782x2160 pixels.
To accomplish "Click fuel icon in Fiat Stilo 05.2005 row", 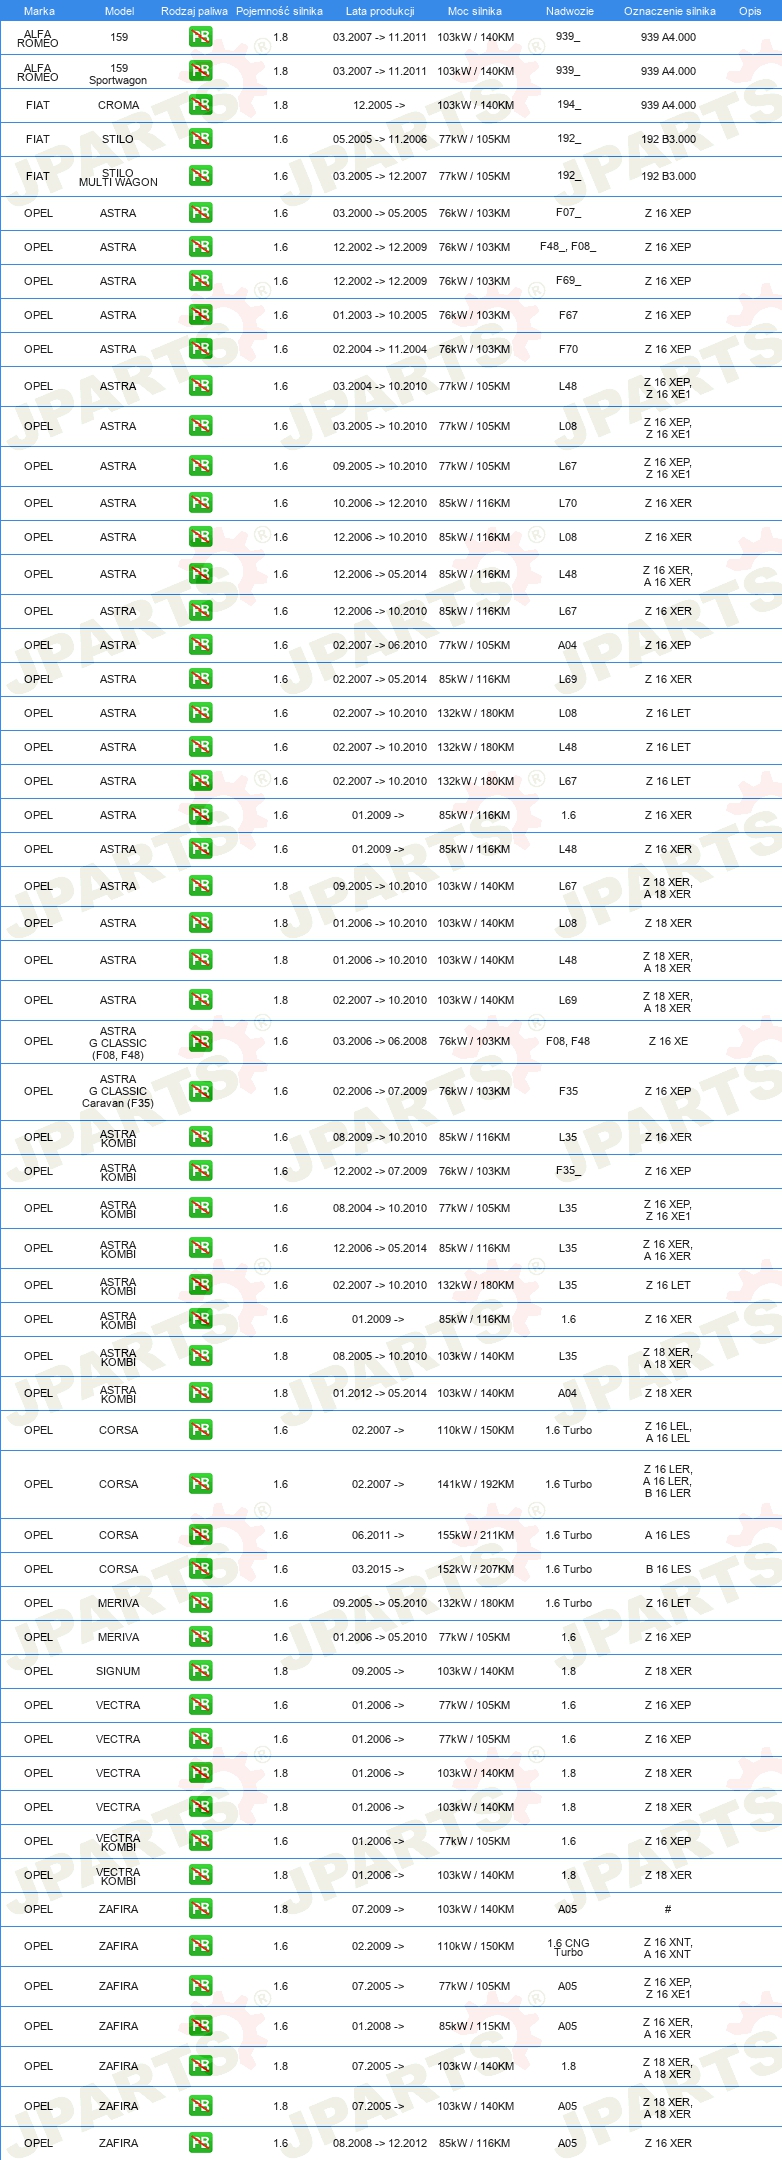I will coord(200,139).
